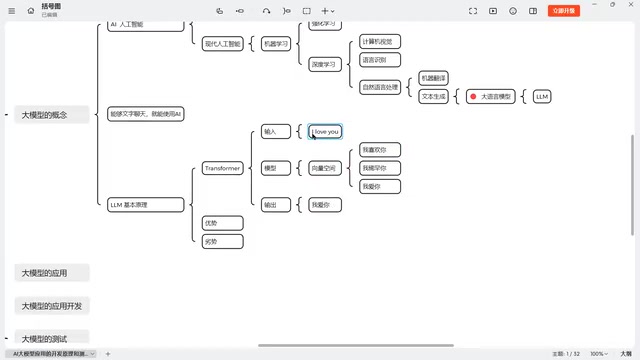
Task: Select 我爱你 node beside 输出
Action: click(x=325, y=205)
